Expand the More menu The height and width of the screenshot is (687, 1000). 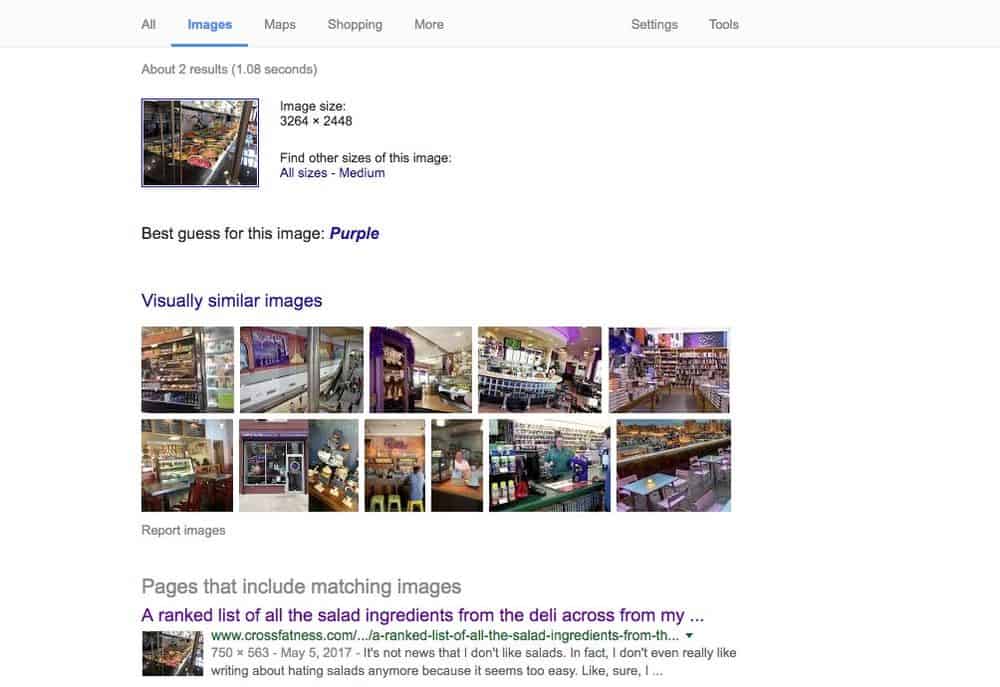point(429,24)
